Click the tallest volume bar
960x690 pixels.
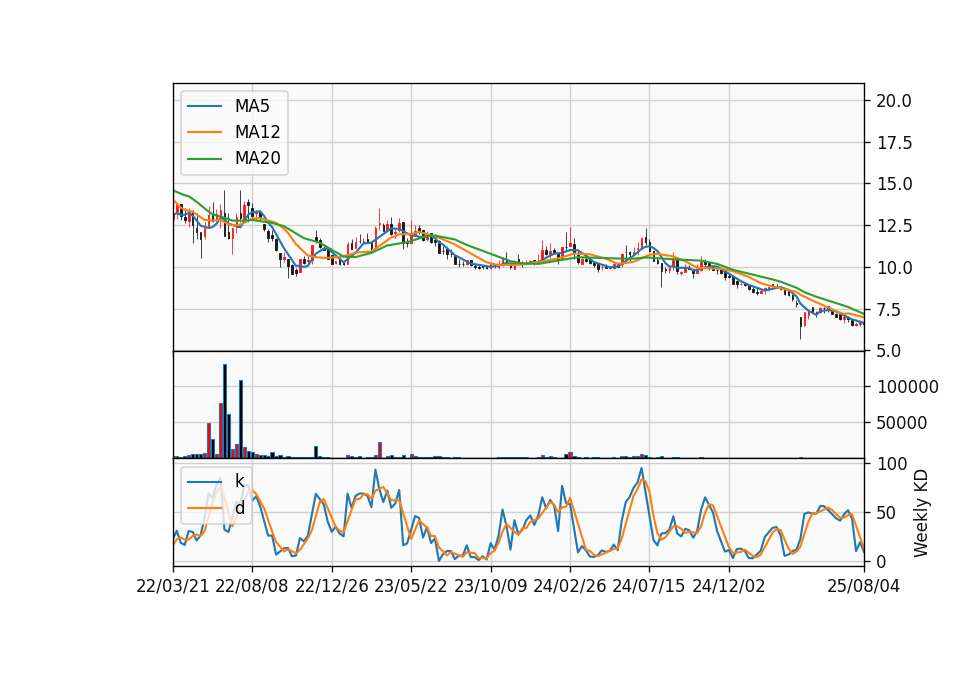(x=225, y=411)
